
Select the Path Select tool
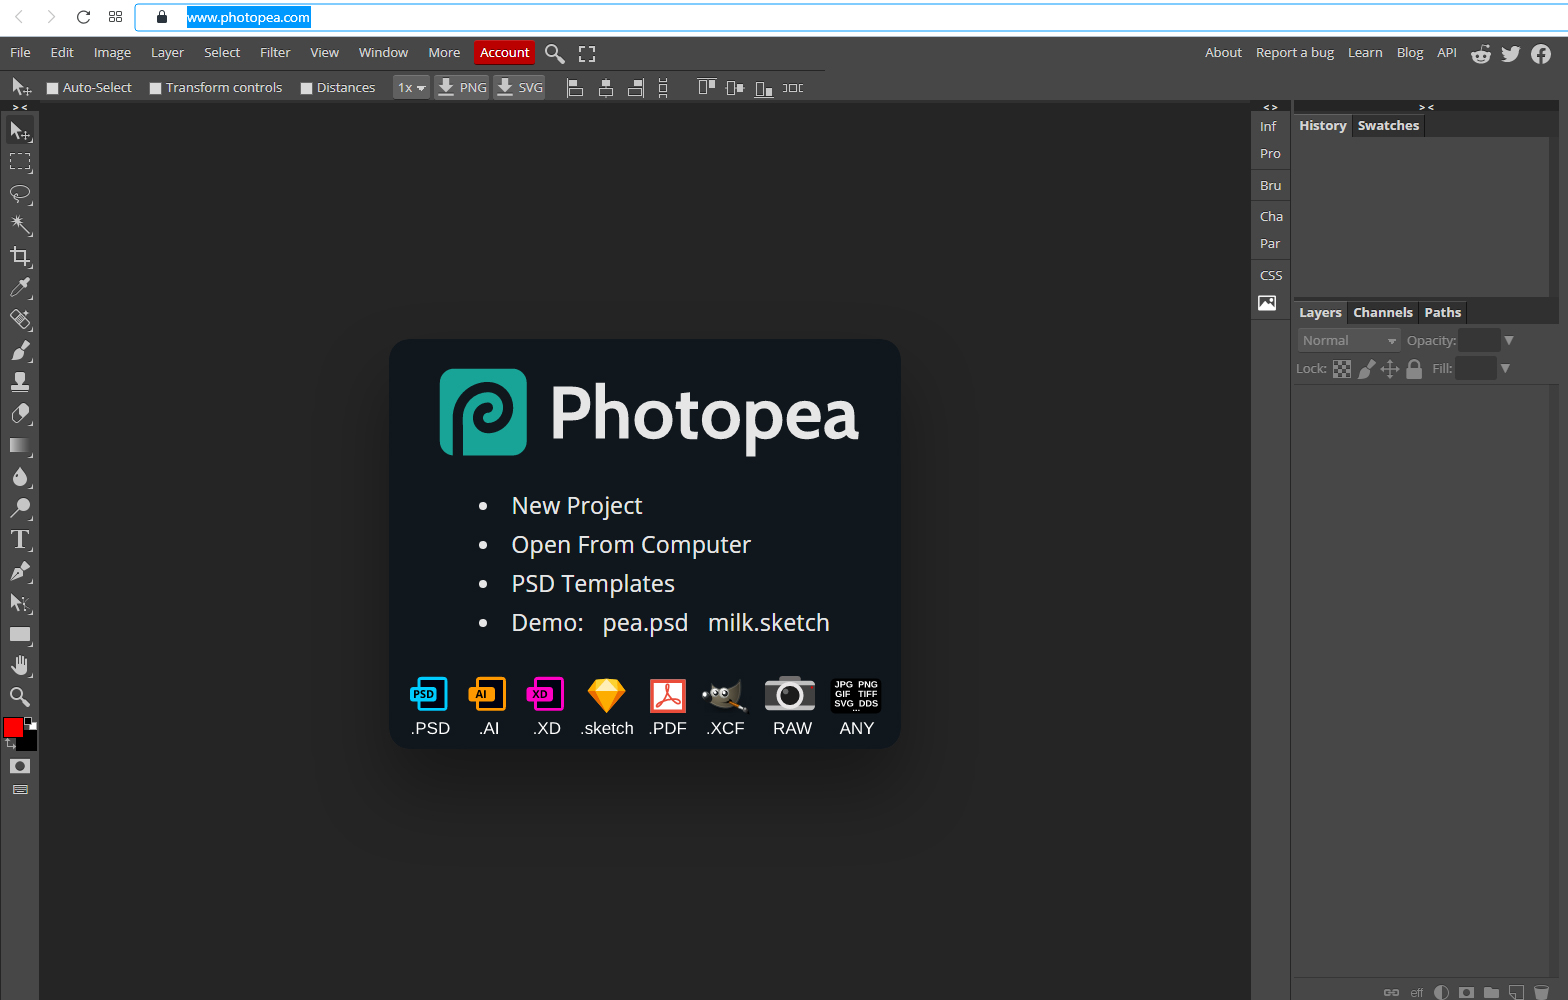tap(20, 603)
